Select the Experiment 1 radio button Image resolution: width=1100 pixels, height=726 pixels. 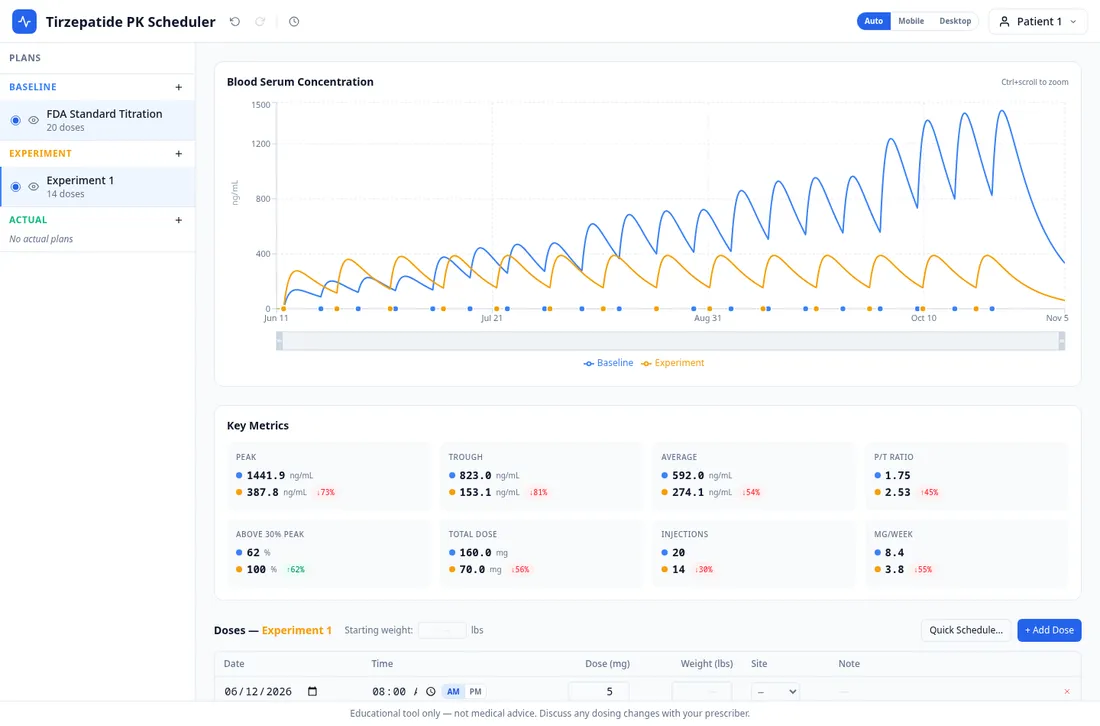point(15,187)
